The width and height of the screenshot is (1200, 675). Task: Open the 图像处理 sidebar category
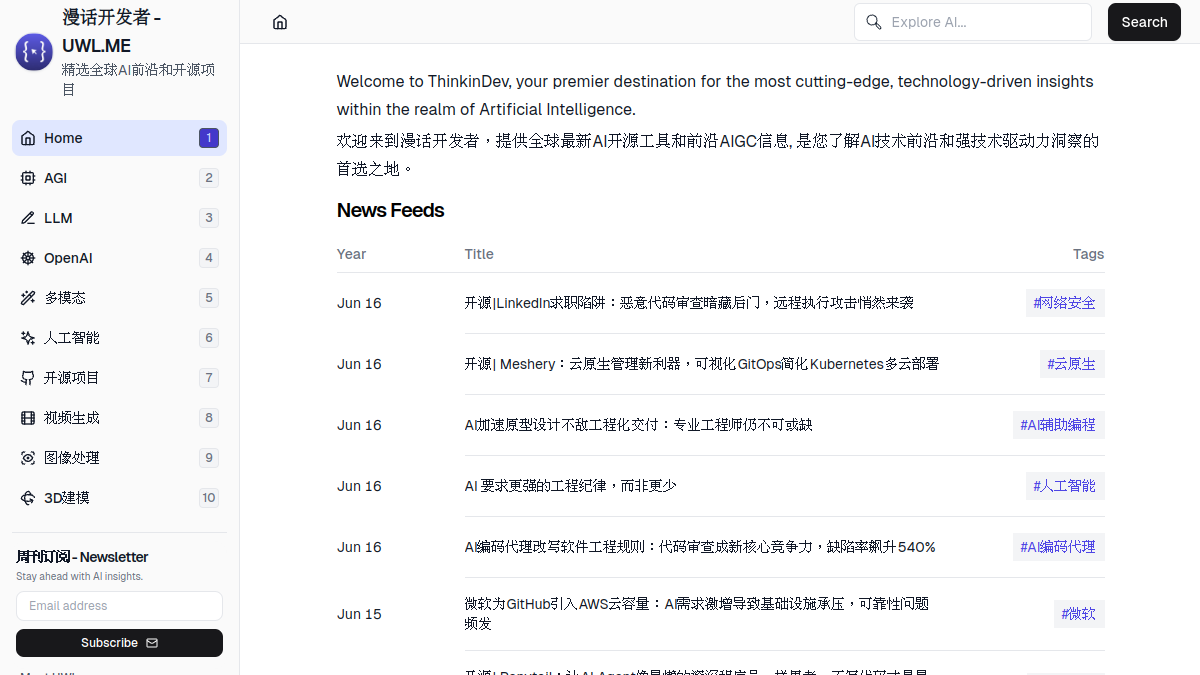(119, 458)
